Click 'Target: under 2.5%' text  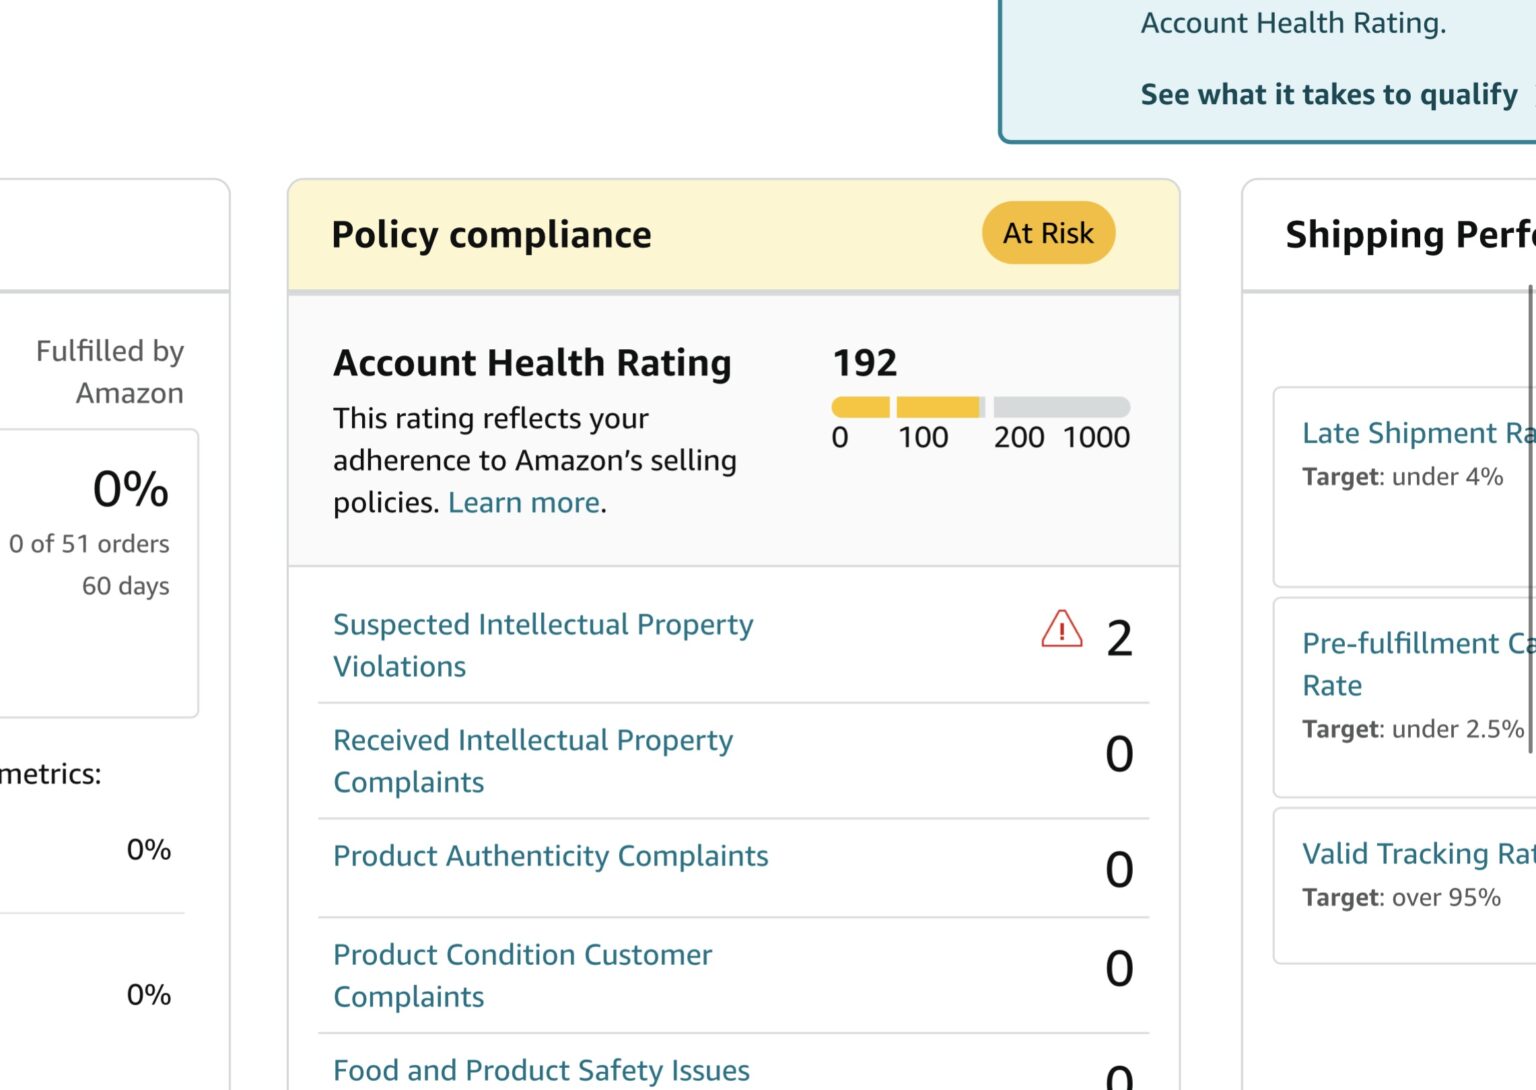1413,729
